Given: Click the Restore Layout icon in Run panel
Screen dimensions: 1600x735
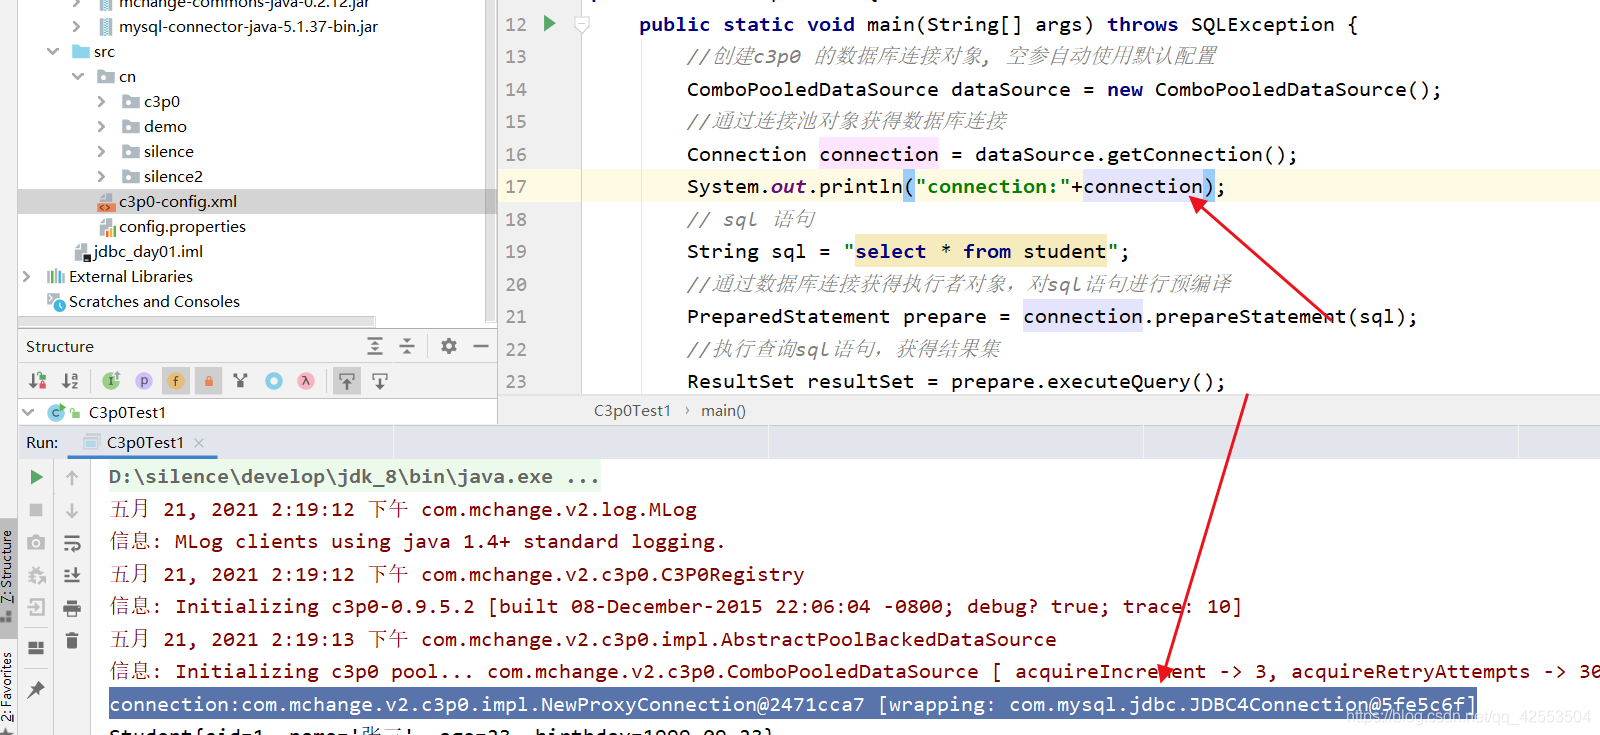Looking at the screenshot, I should [36, 648].
